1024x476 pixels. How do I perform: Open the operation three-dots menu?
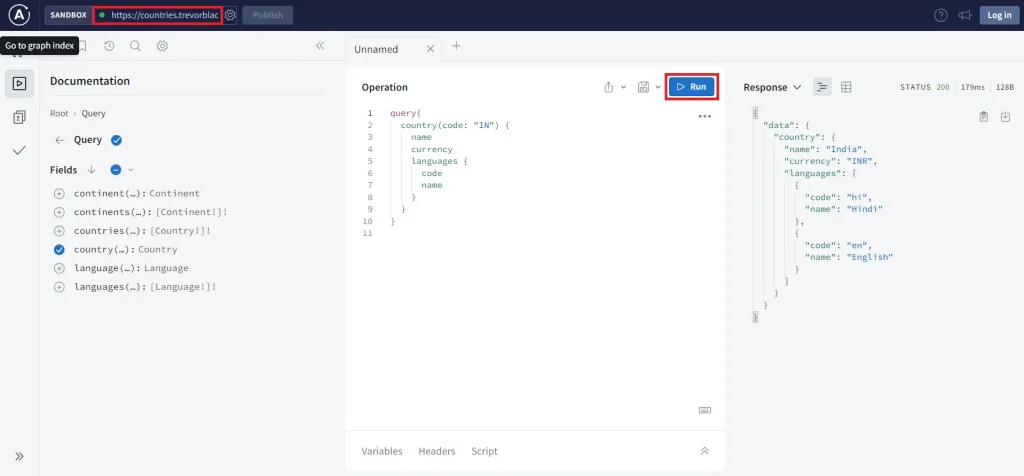click(x=705, y=116)
